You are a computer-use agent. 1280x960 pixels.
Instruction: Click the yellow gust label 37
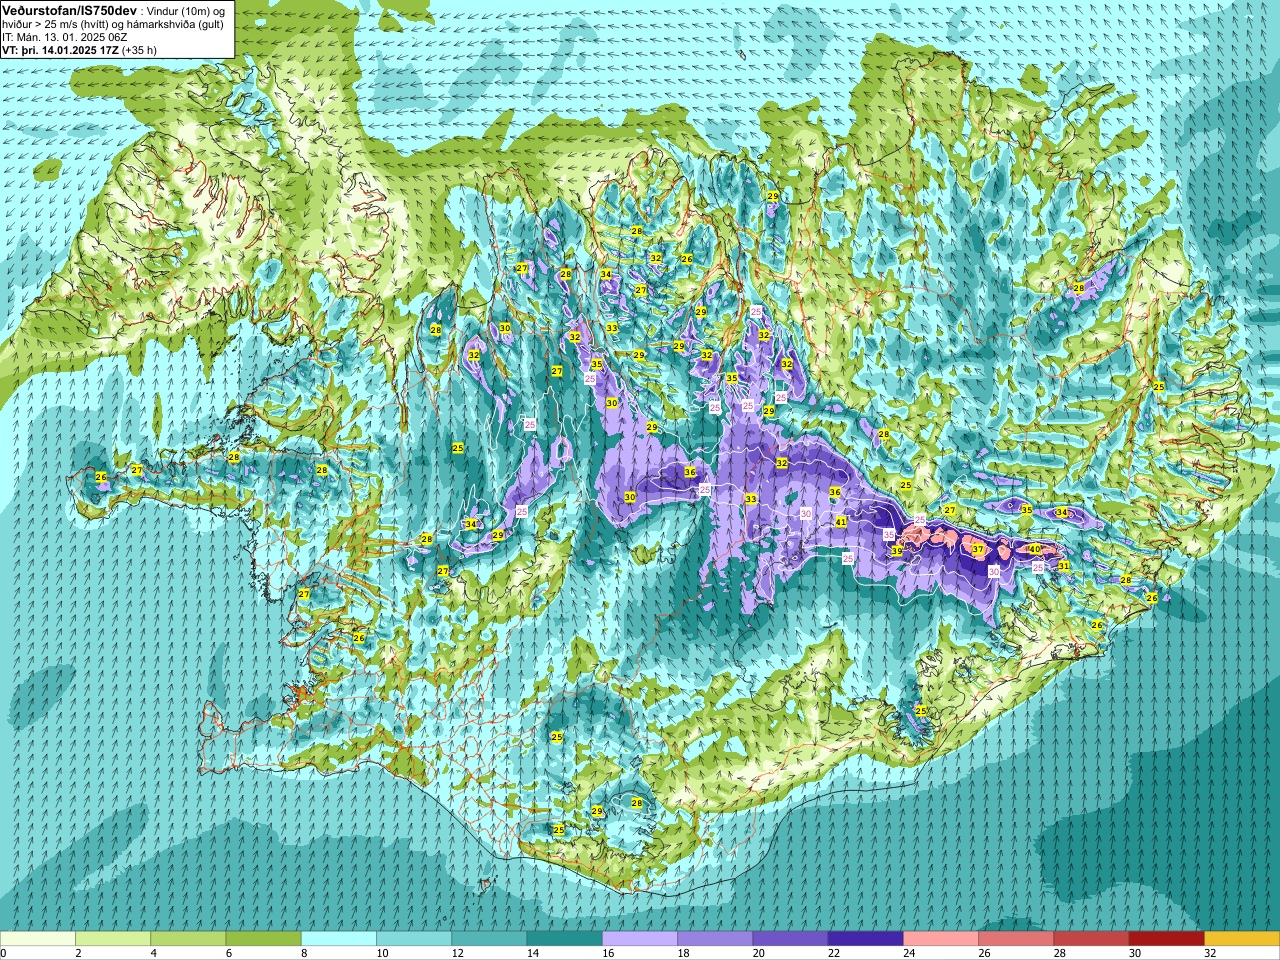(978, 550)
